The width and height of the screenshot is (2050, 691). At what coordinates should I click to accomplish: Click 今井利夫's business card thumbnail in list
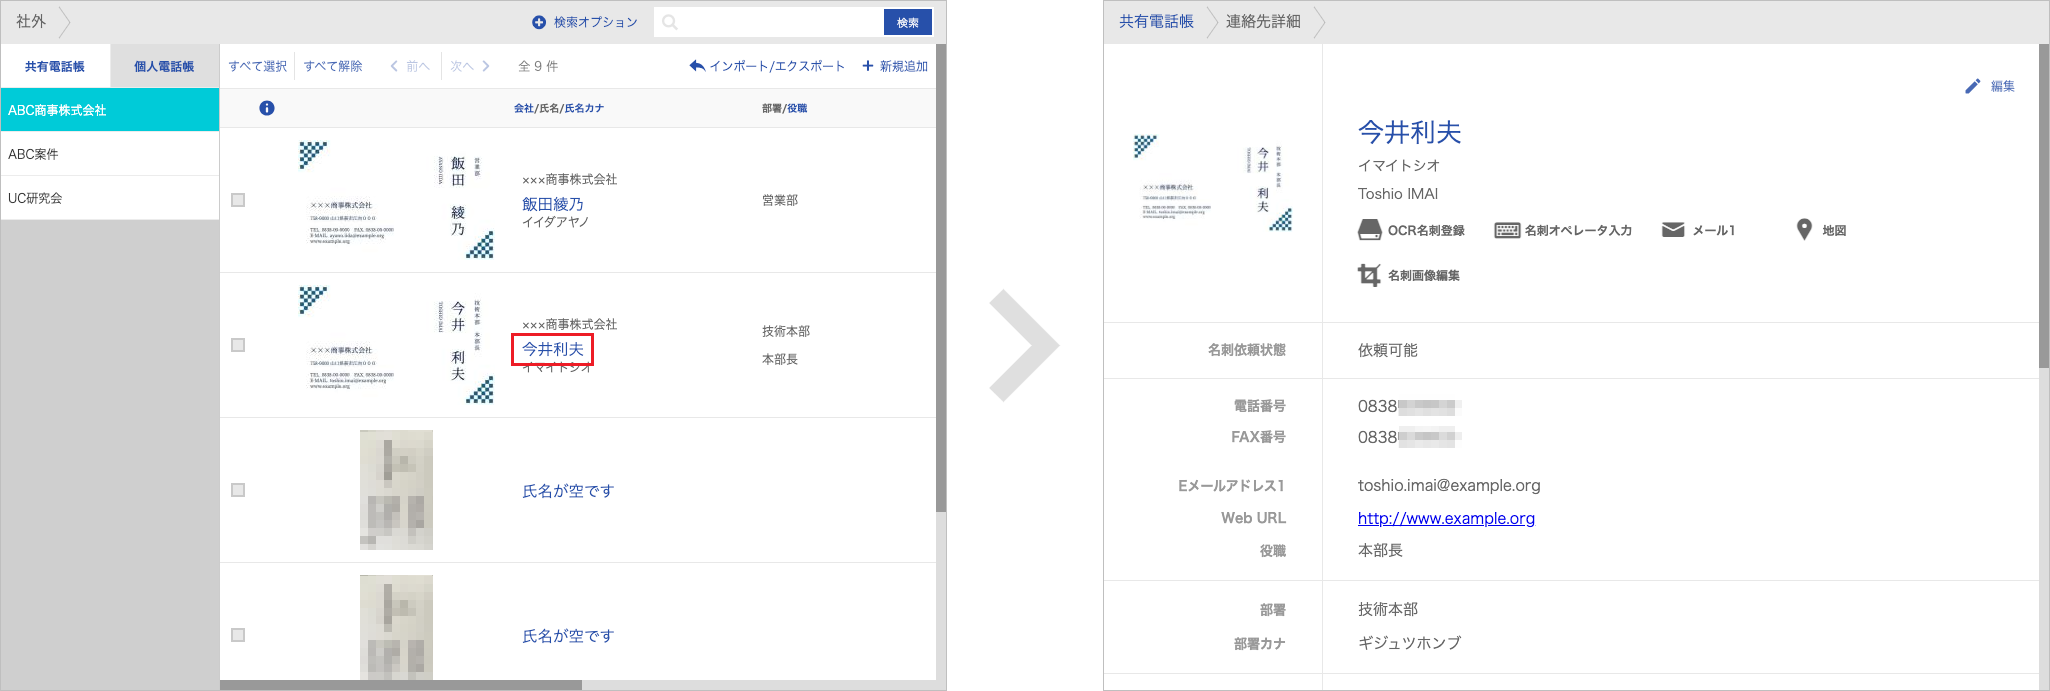click(x=397, y=345)
